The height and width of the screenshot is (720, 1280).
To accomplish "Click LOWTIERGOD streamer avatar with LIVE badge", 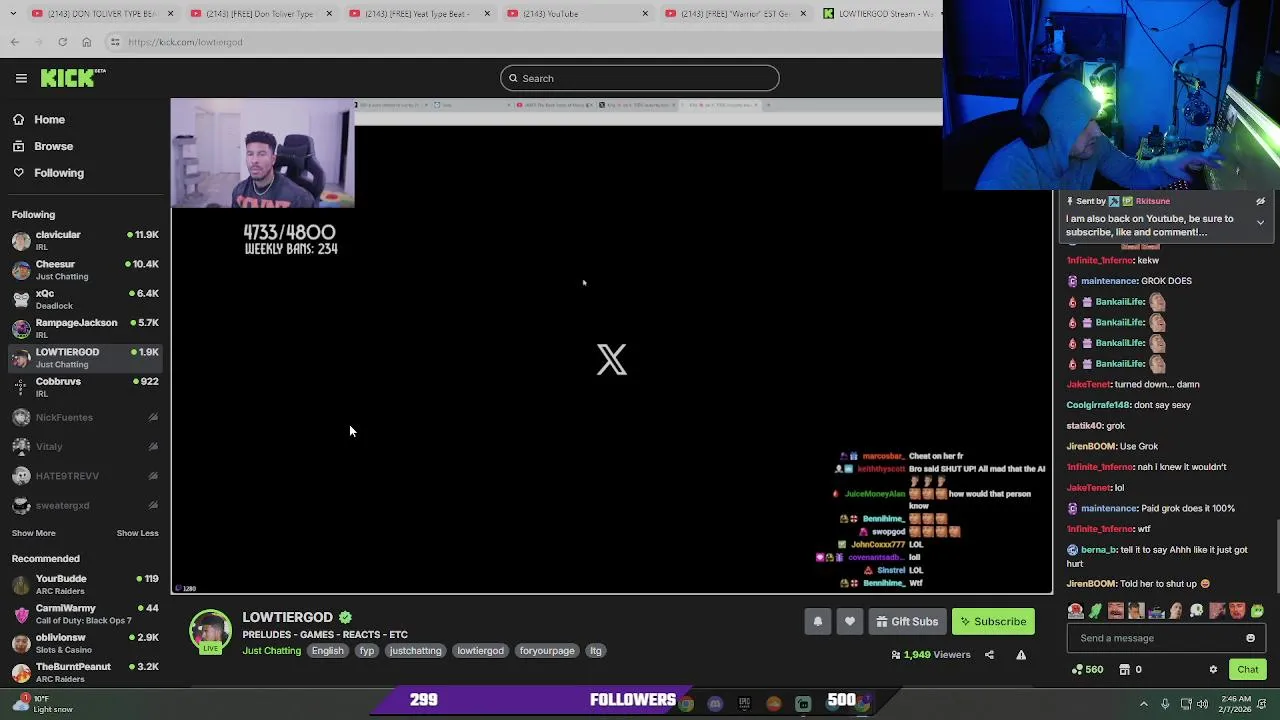I will pyautogui.click(x=210, y=632).
